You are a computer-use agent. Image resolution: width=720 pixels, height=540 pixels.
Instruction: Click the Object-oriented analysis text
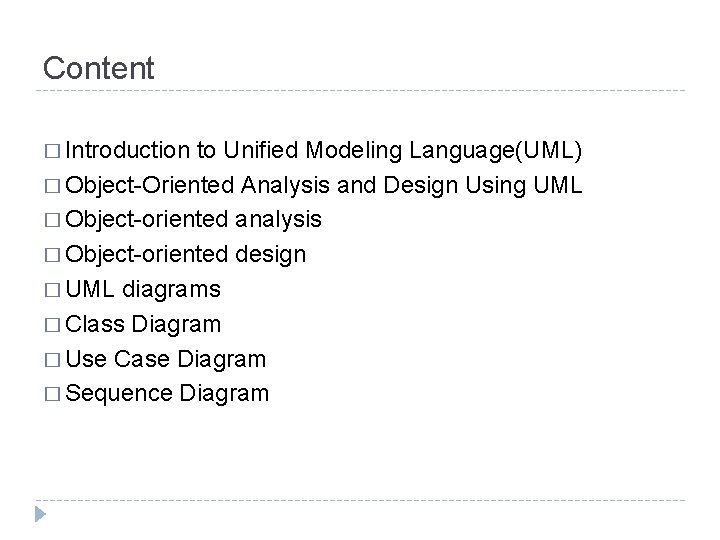click(194, 221)
